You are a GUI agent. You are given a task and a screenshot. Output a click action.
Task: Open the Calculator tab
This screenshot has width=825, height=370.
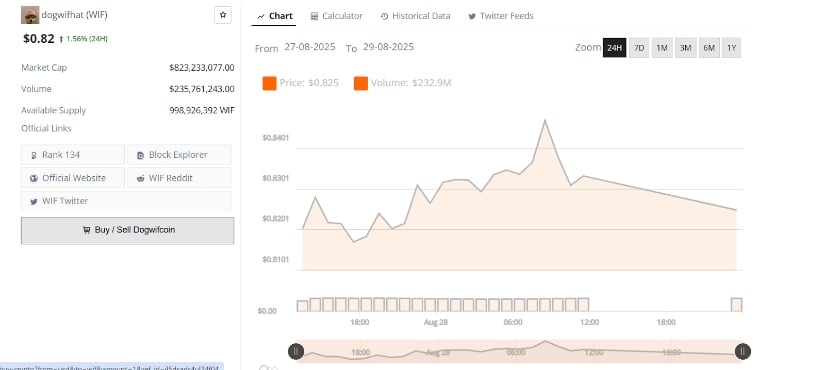[x=337, y=16]
